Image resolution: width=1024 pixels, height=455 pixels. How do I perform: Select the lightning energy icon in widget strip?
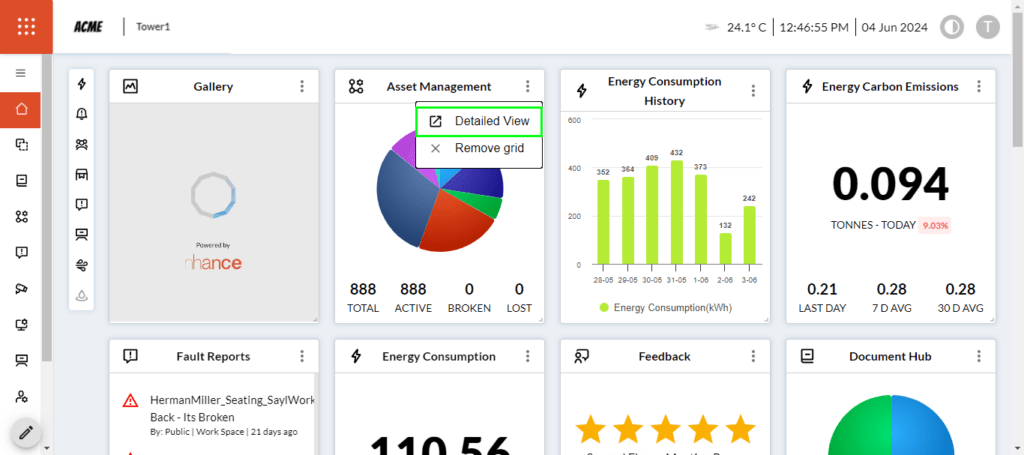tap(81, 84)
